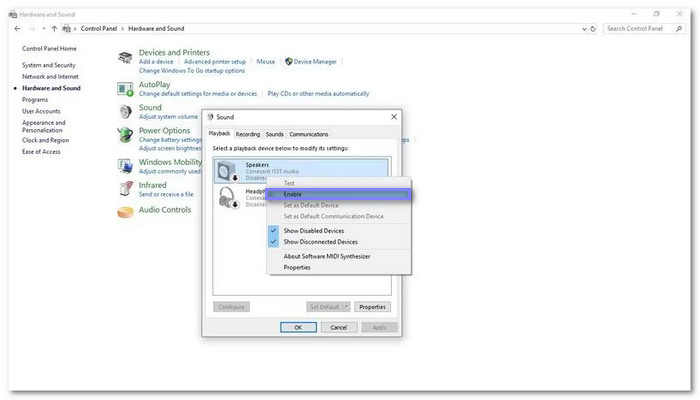This screenshot has width=700, height=400.
Task: Open Clock and Region category
Action: [45, 140]
